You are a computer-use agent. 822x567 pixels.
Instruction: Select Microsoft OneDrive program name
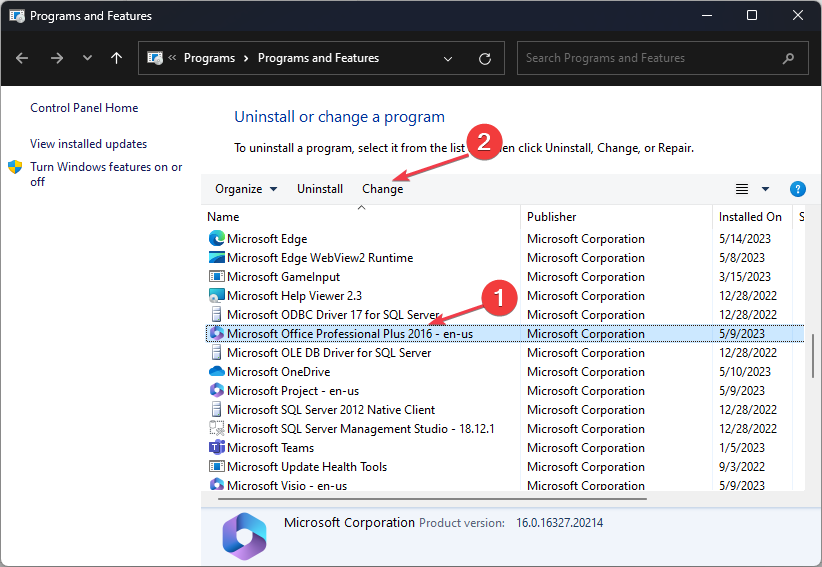click(278, 372)
